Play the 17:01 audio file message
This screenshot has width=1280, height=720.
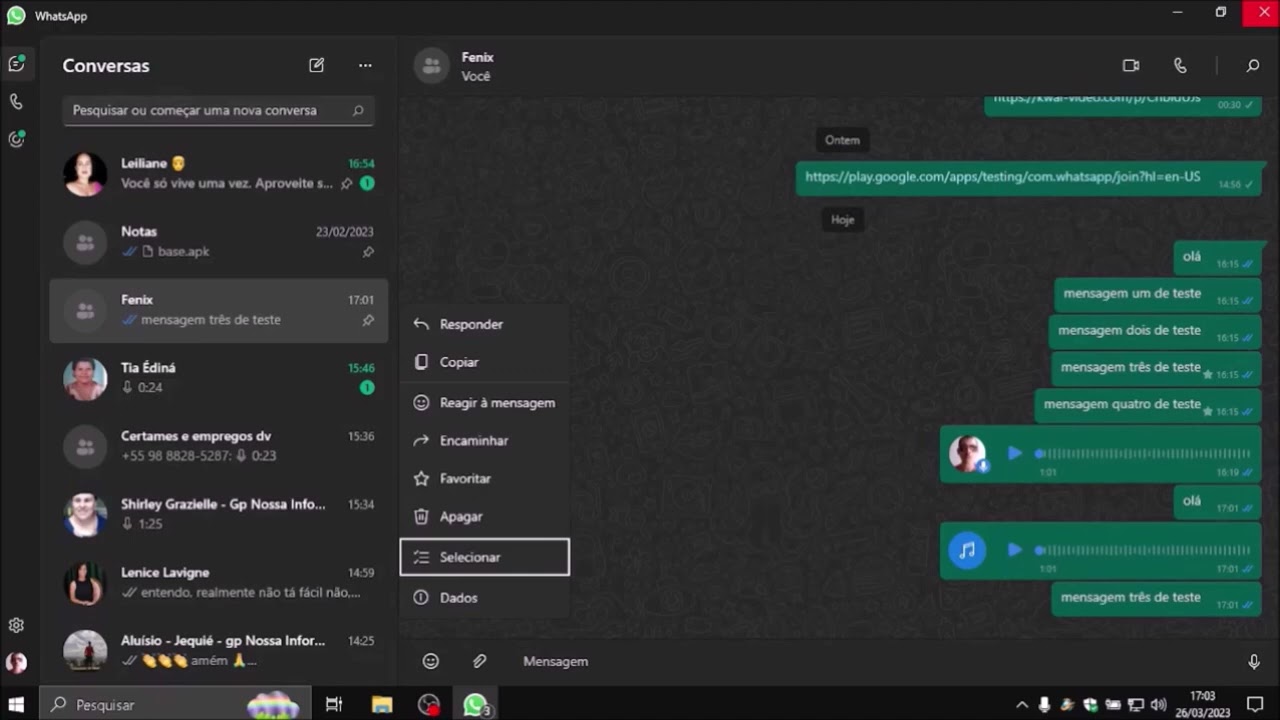coord(1015,550)
